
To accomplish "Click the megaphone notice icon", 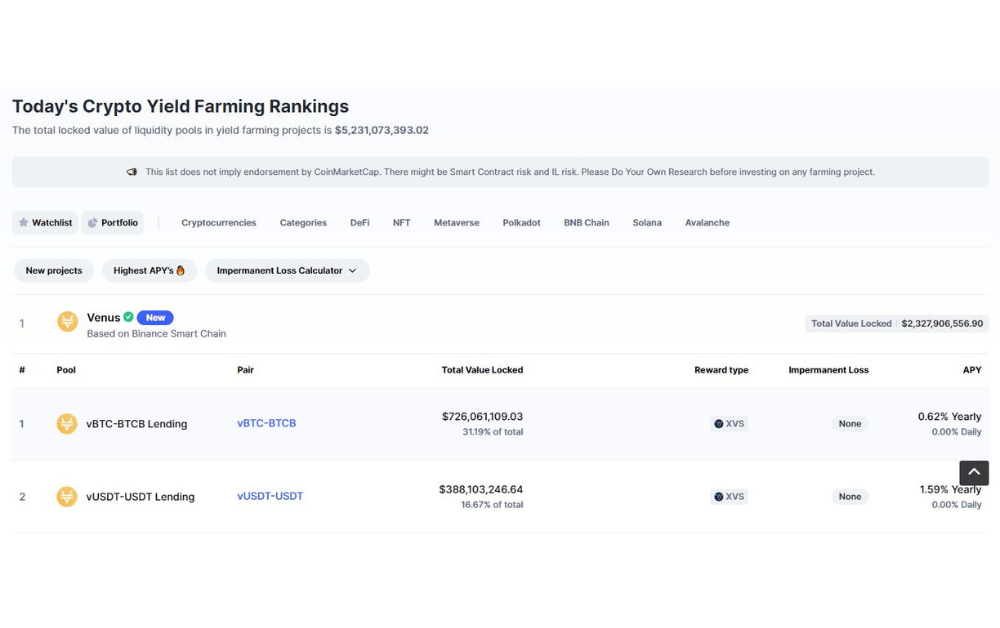I will click(132, 172).
